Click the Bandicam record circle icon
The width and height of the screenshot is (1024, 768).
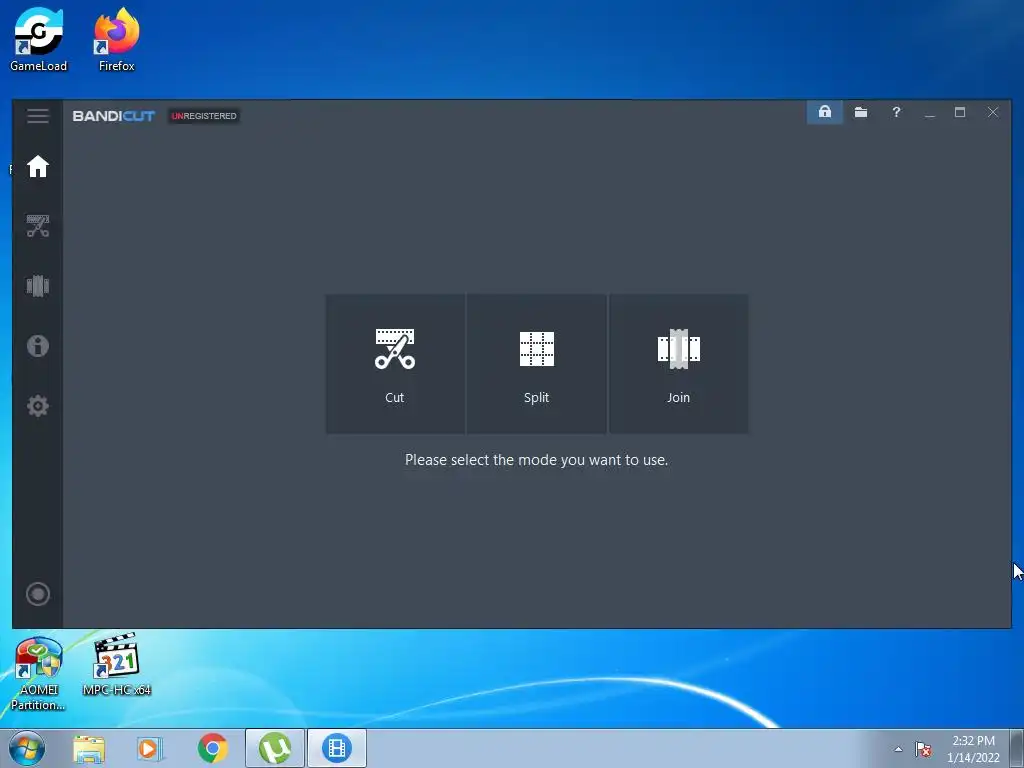(x=38, y=594)
